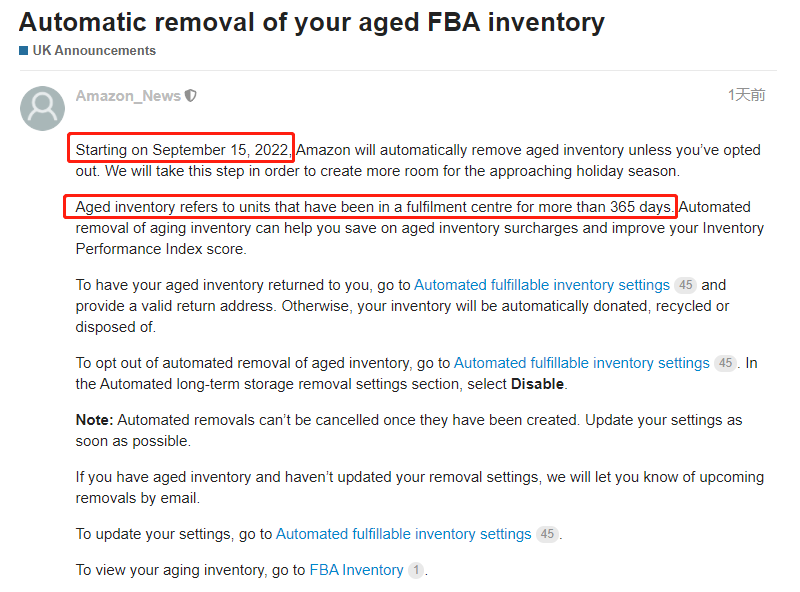Open settings link after 'To update your settings'
The height and width of the screenshot is (592, 800).
tap(403, 534)
